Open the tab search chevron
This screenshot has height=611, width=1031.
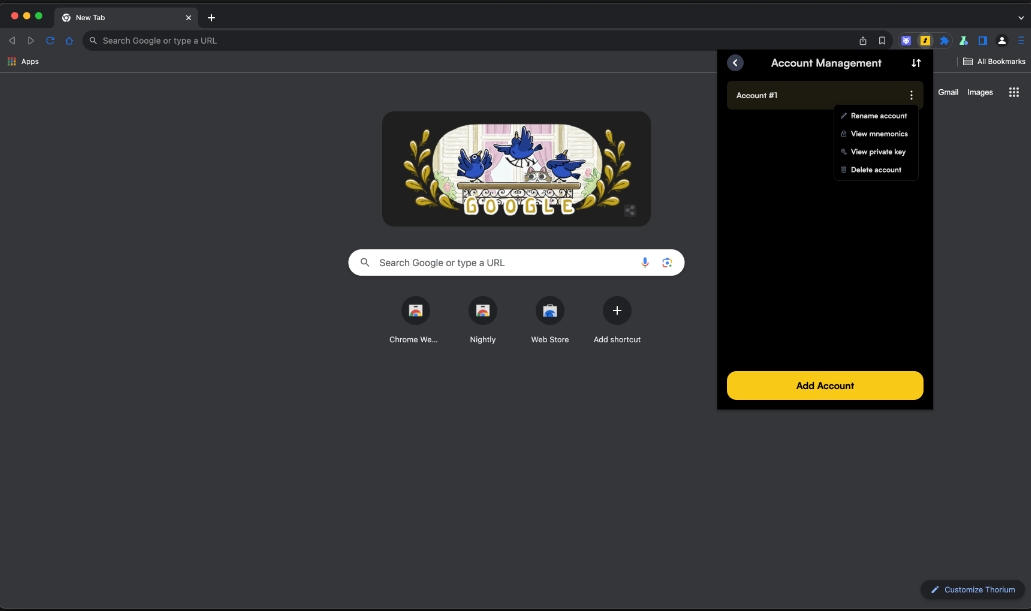tap(1020, 18)
